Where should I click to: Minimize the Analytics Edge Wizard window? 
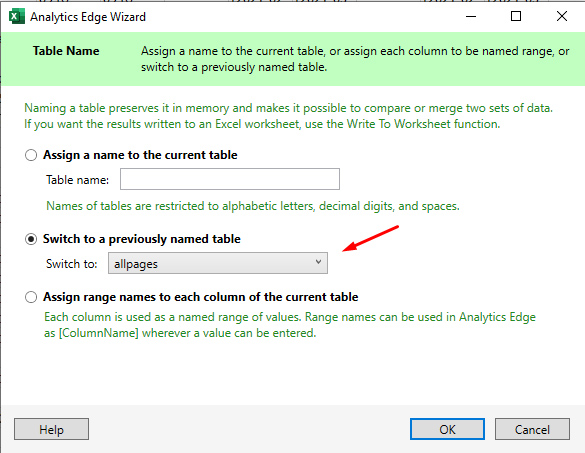click(471, 16)
